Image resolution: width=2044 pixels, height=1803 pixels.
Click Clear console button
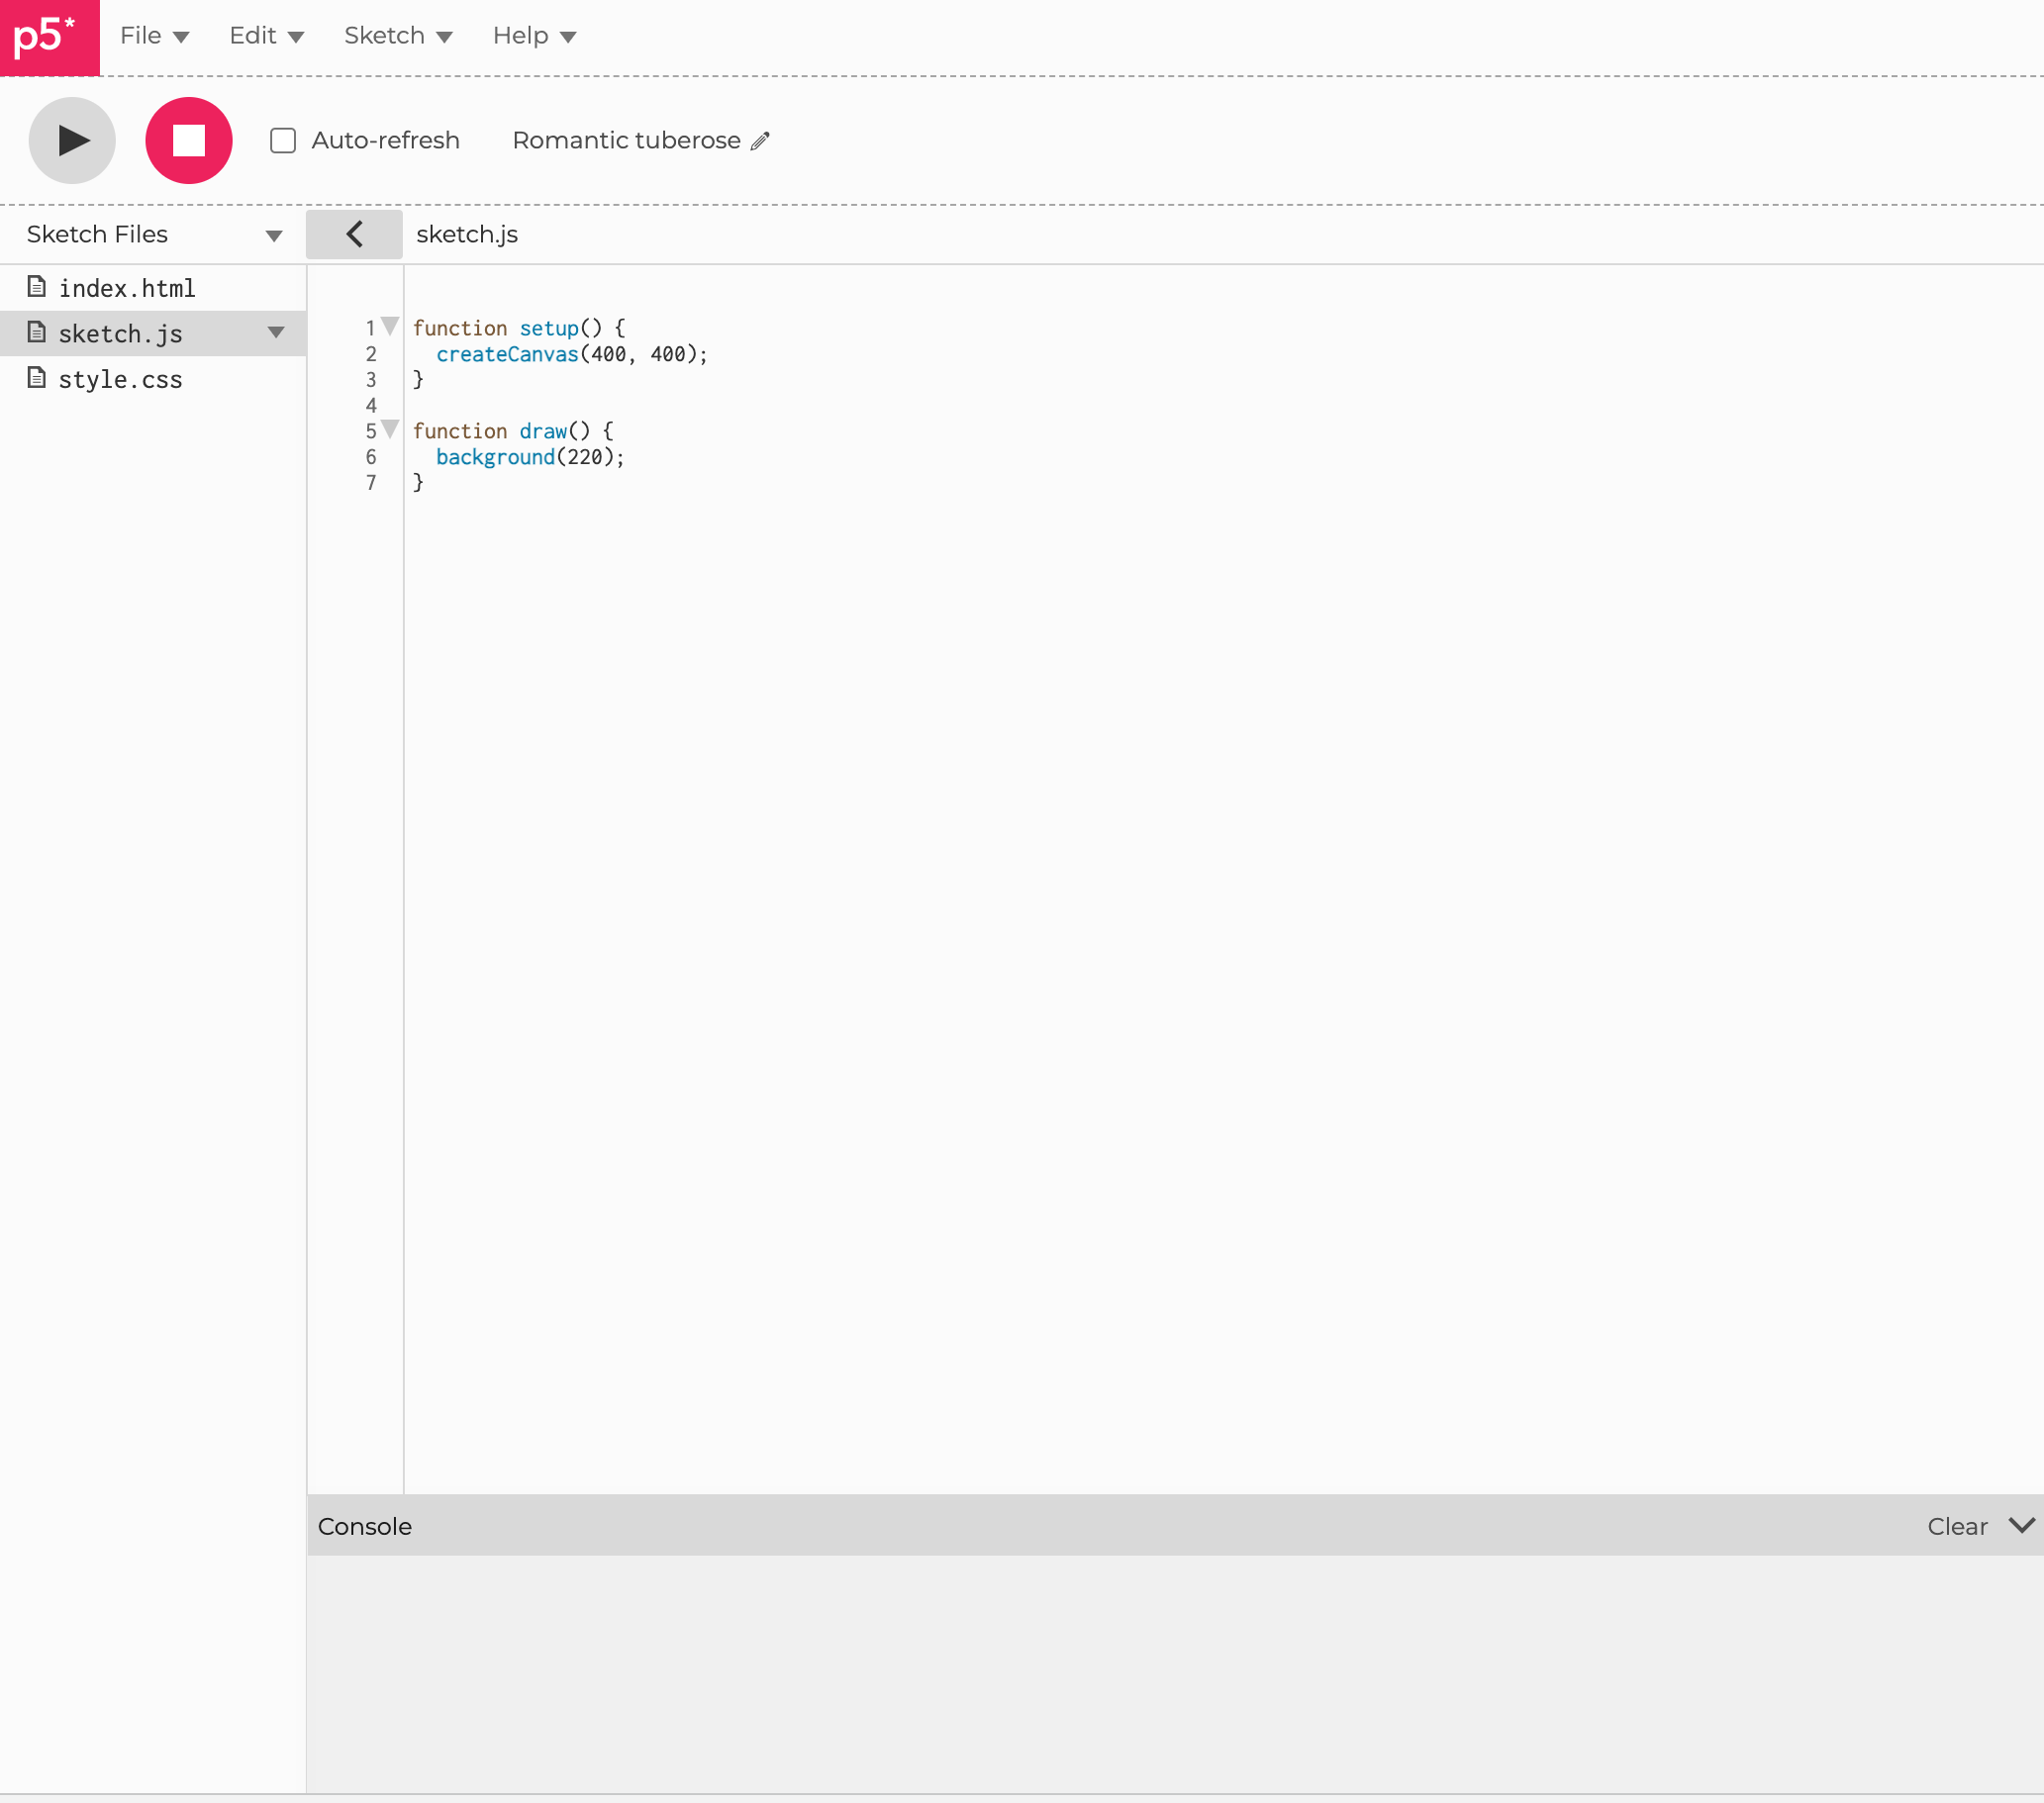point(1957,1526)
